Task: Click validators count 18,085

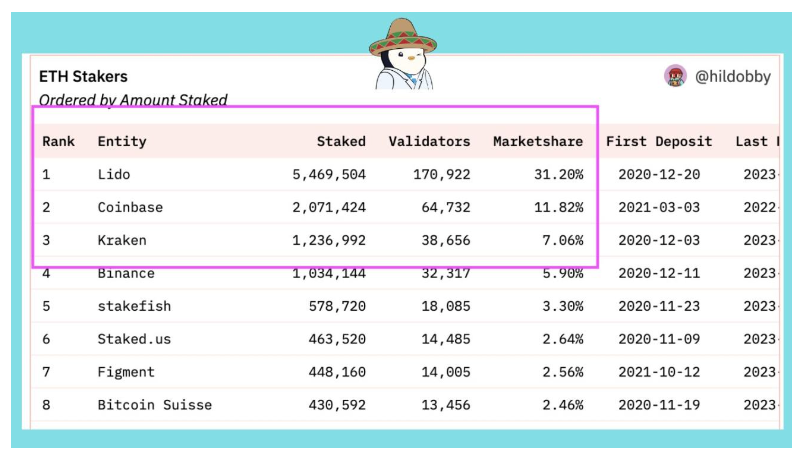Action: click(x=446, y=306)
